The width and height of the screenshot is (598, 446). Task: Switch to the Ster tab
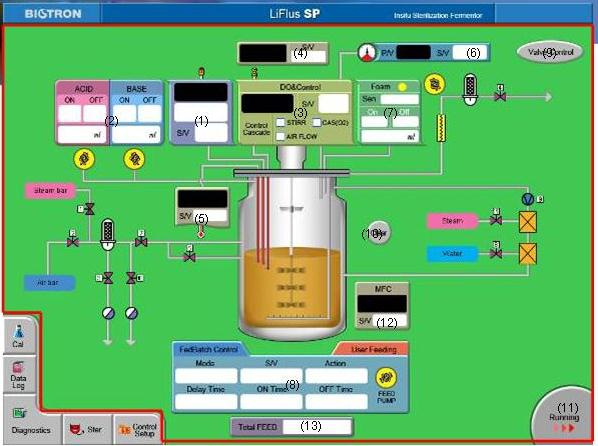87,429
